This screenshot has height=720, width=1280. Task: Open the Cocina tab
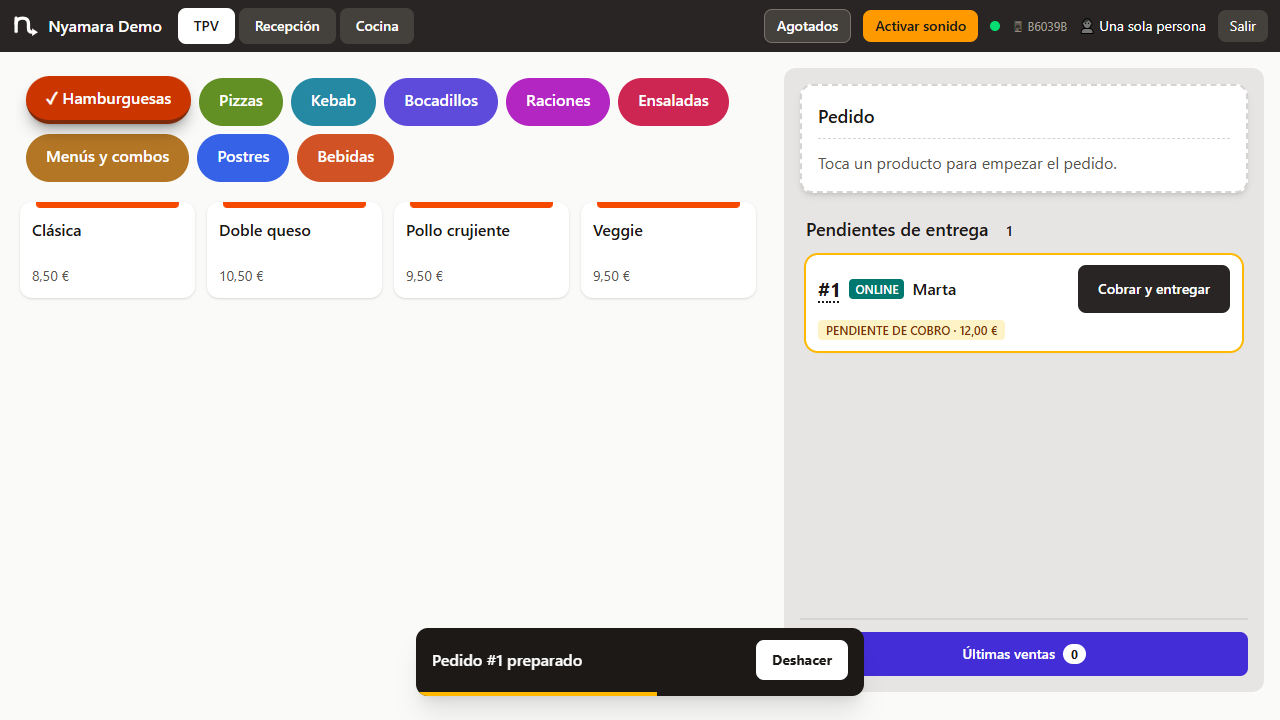[x=377, y=26]
